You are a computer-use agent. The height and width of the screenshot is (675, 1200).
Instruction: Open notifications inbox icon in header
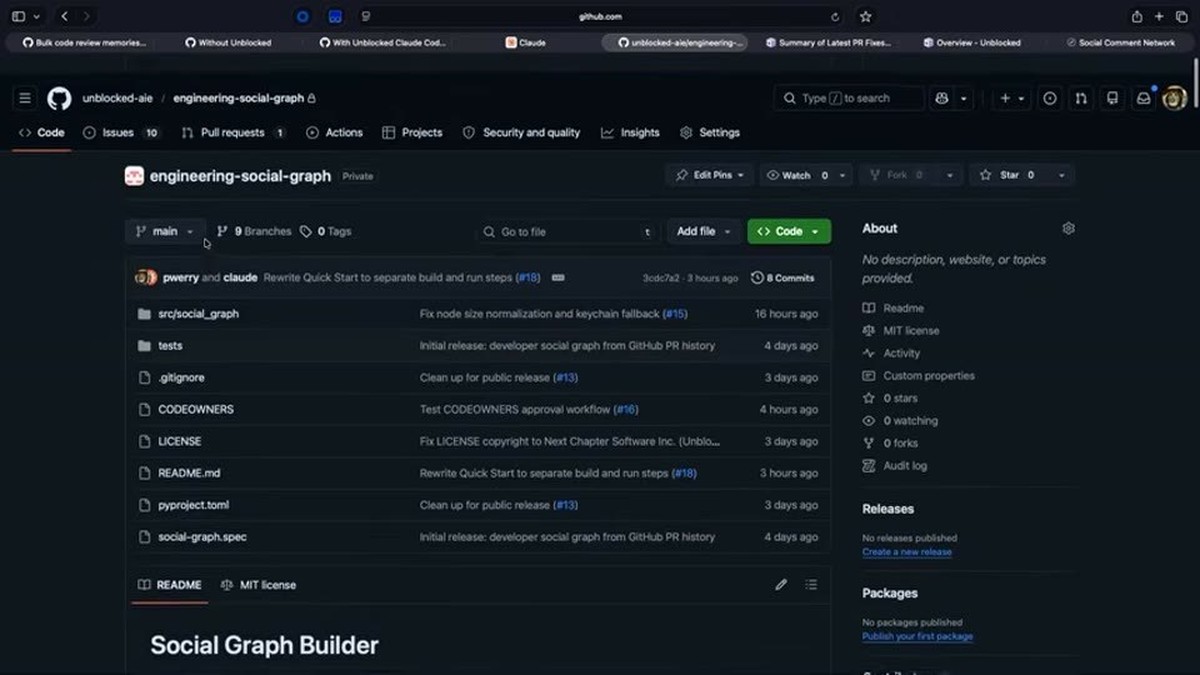(1143, 98)
